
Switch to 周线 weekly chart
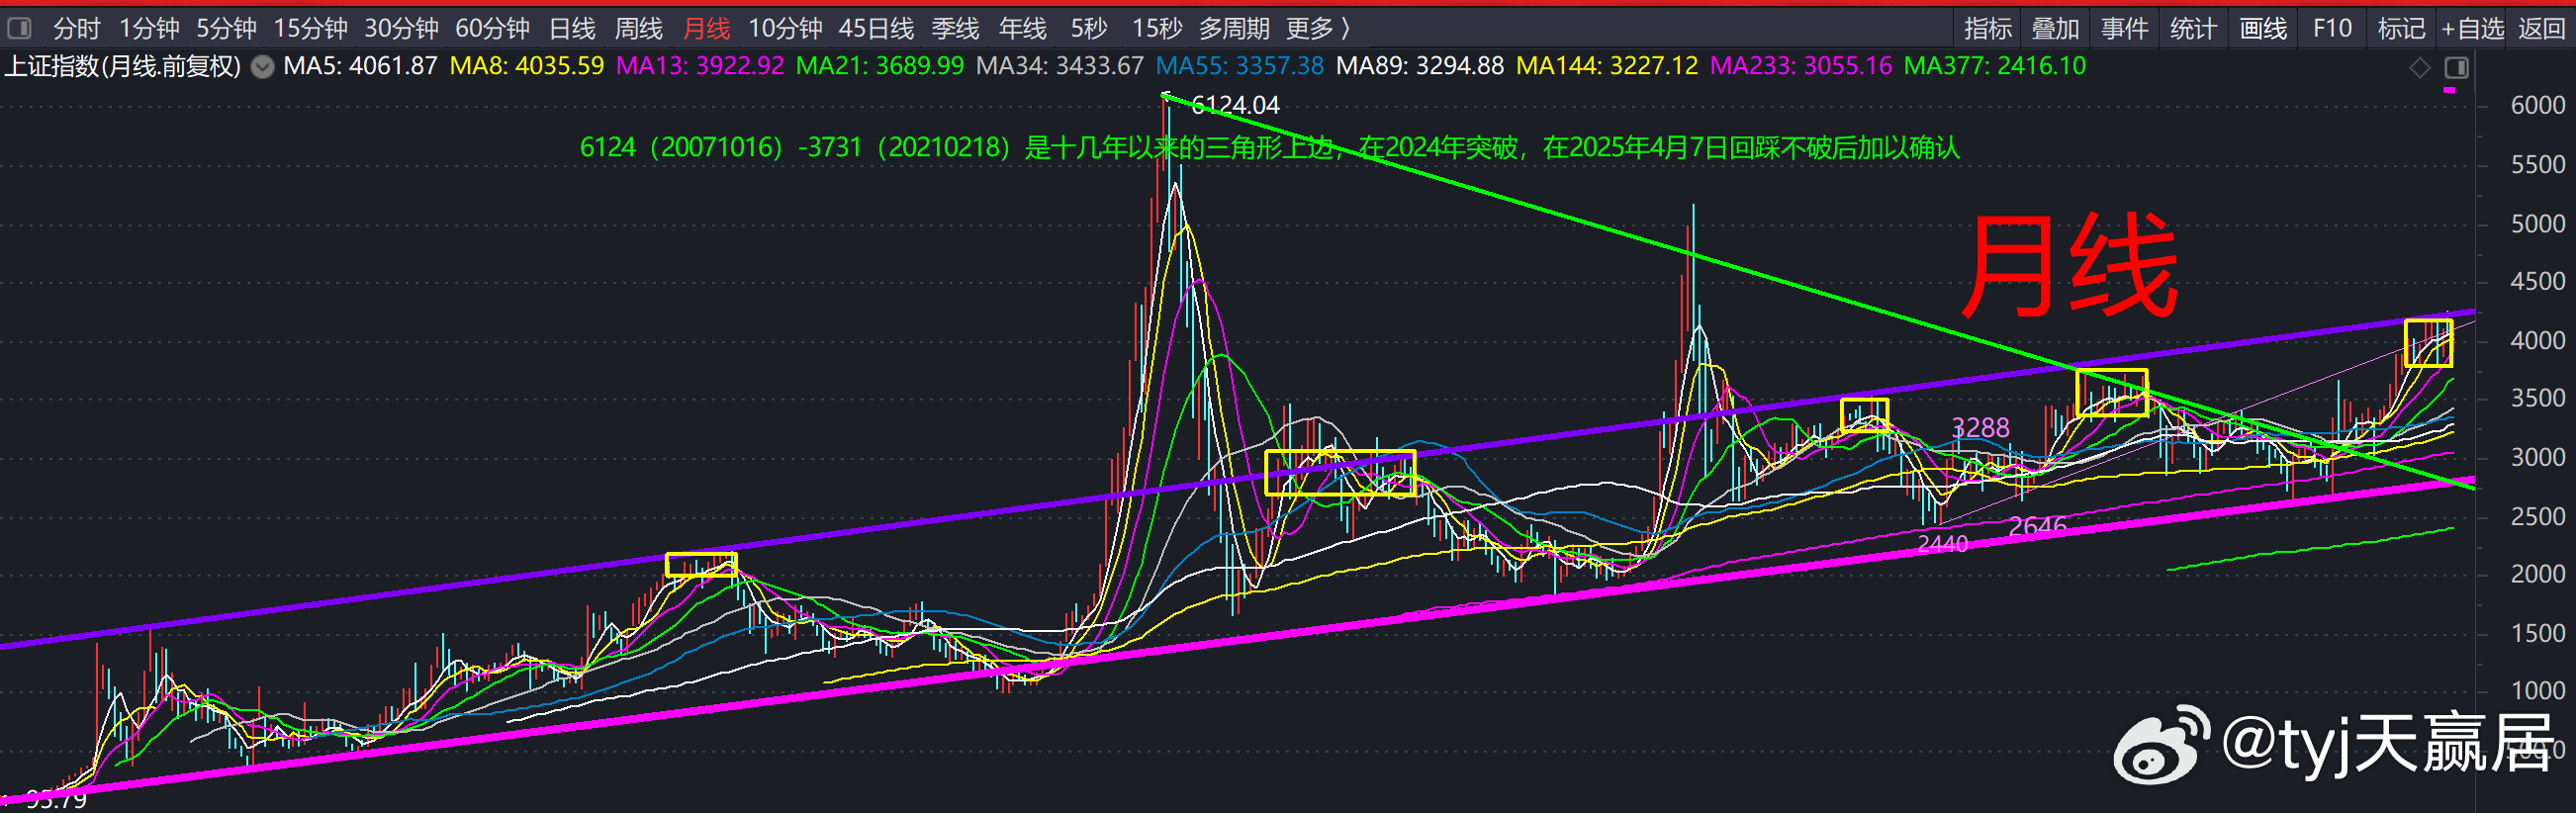click(639, 28)
